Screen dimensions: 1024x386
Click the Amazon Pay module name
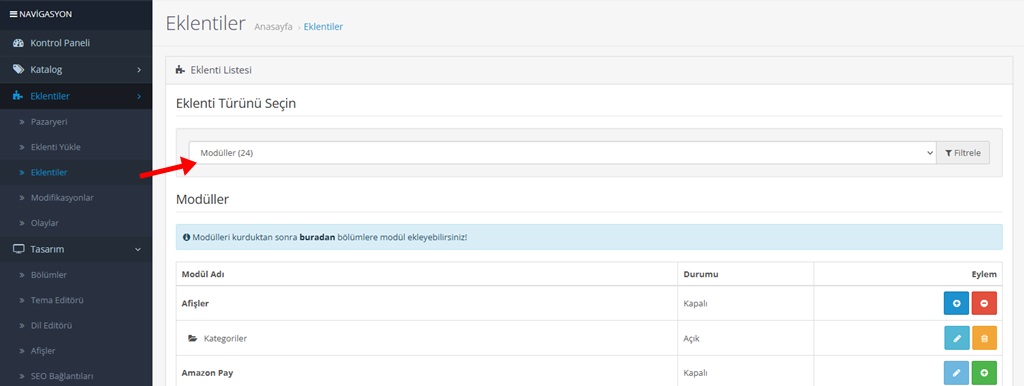click(x=208, y=373)
